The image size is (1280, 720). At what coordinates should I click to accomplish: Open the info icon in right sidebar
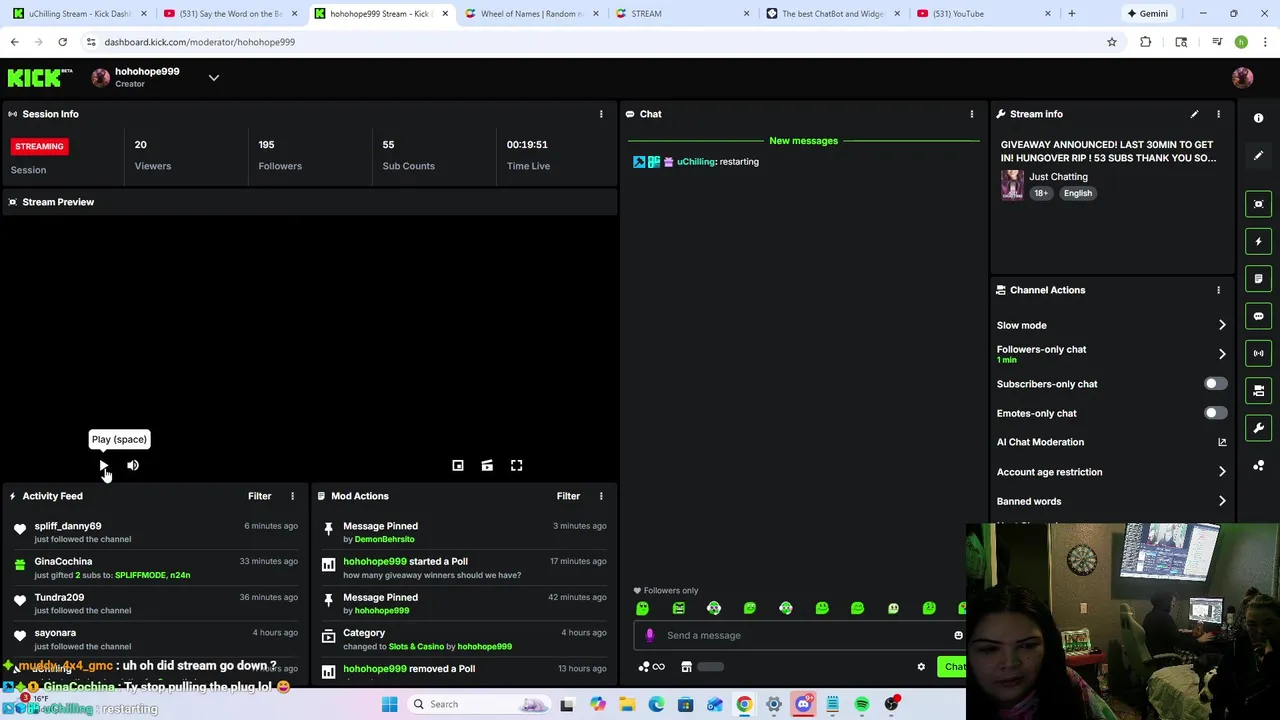[1259, 118]
